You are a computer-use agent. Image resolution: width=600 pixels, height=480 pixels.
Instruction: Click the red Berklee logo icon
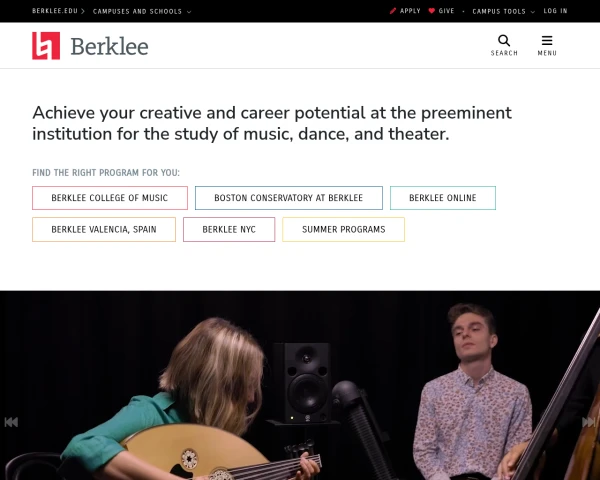point(46,46)
